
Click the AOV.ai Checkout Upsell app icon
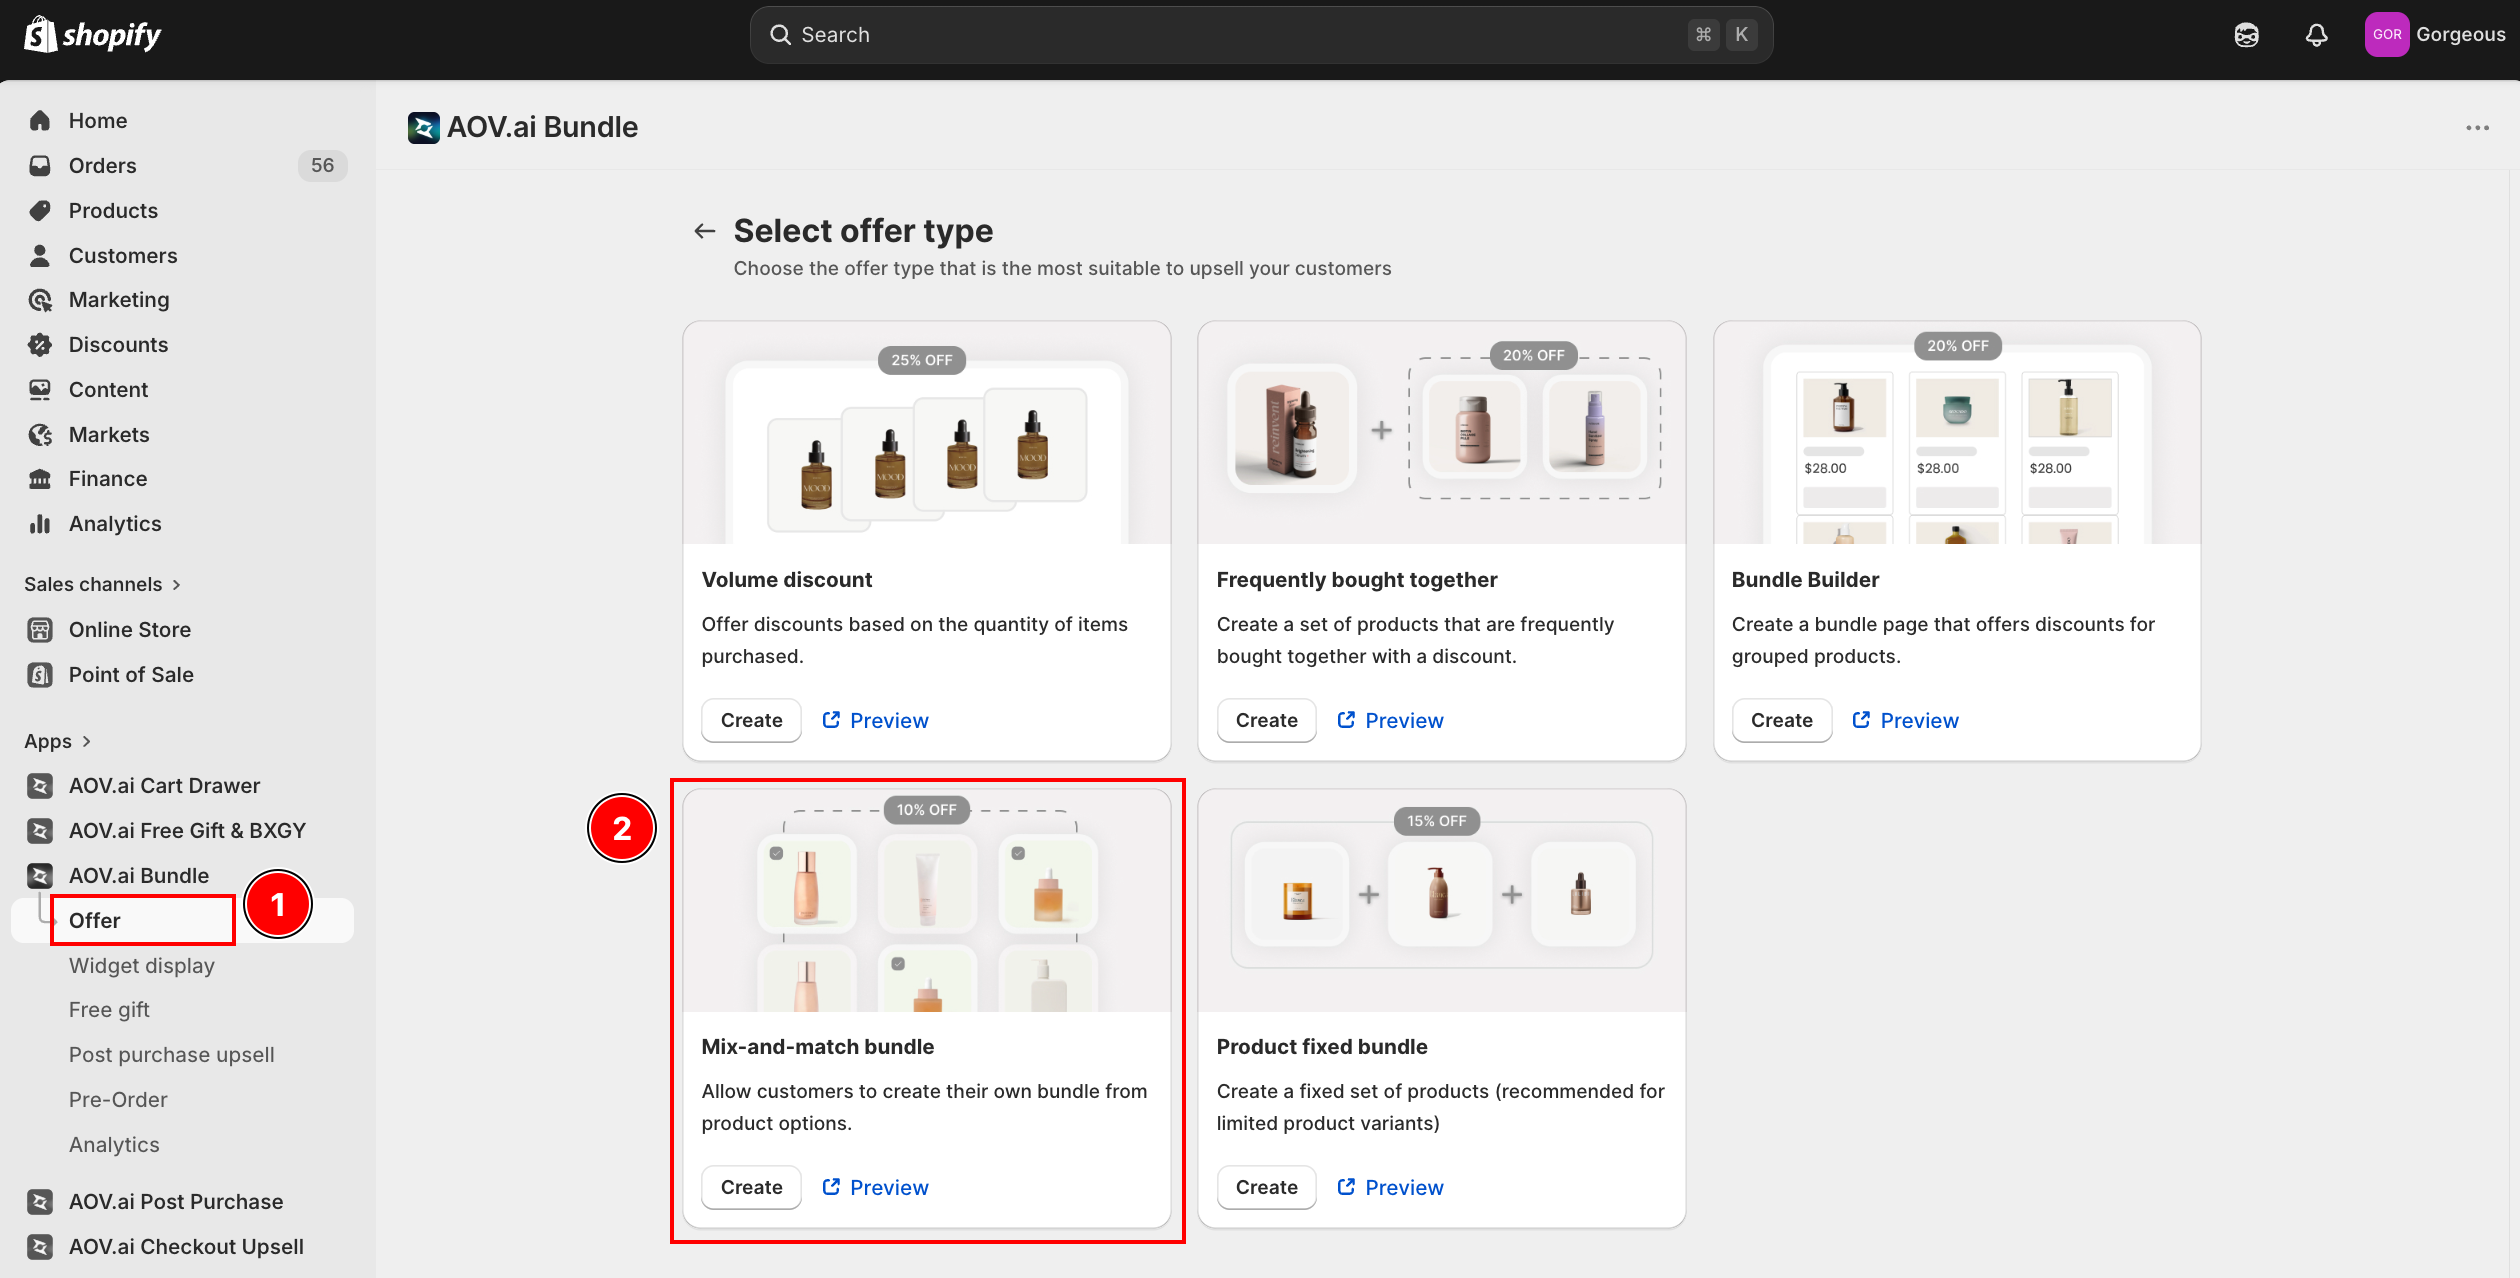click(x=40, y=1247)
